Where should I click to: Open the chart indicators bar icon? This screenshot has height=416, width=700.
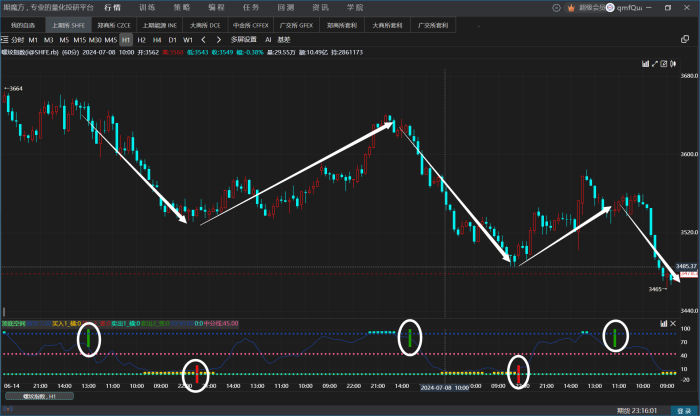coord(645,64)
